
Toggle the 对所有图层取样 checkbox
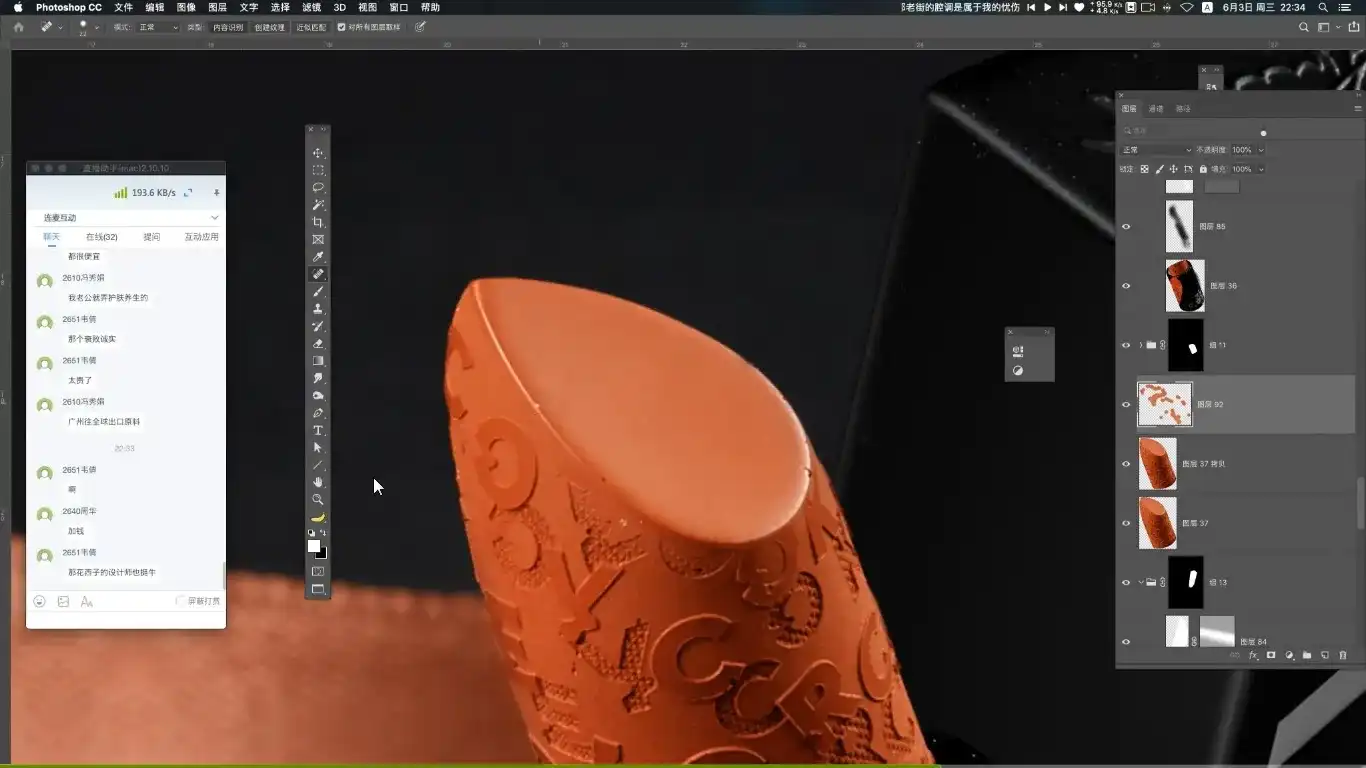342,27
